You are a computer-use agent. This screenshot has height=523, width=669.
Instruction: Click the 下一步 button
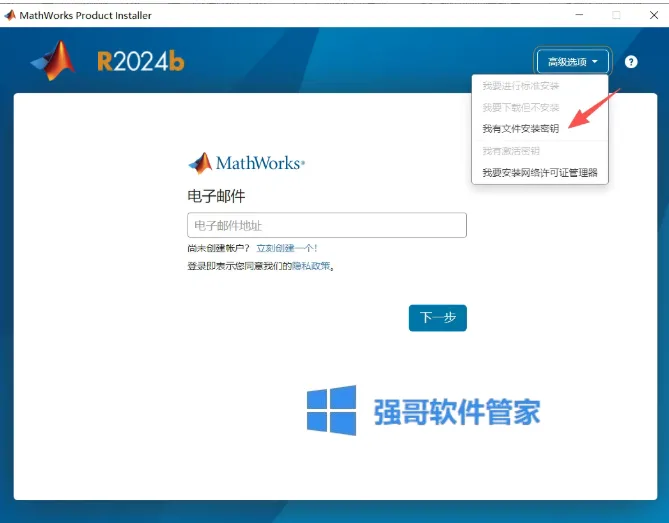(x=438, y=318)
